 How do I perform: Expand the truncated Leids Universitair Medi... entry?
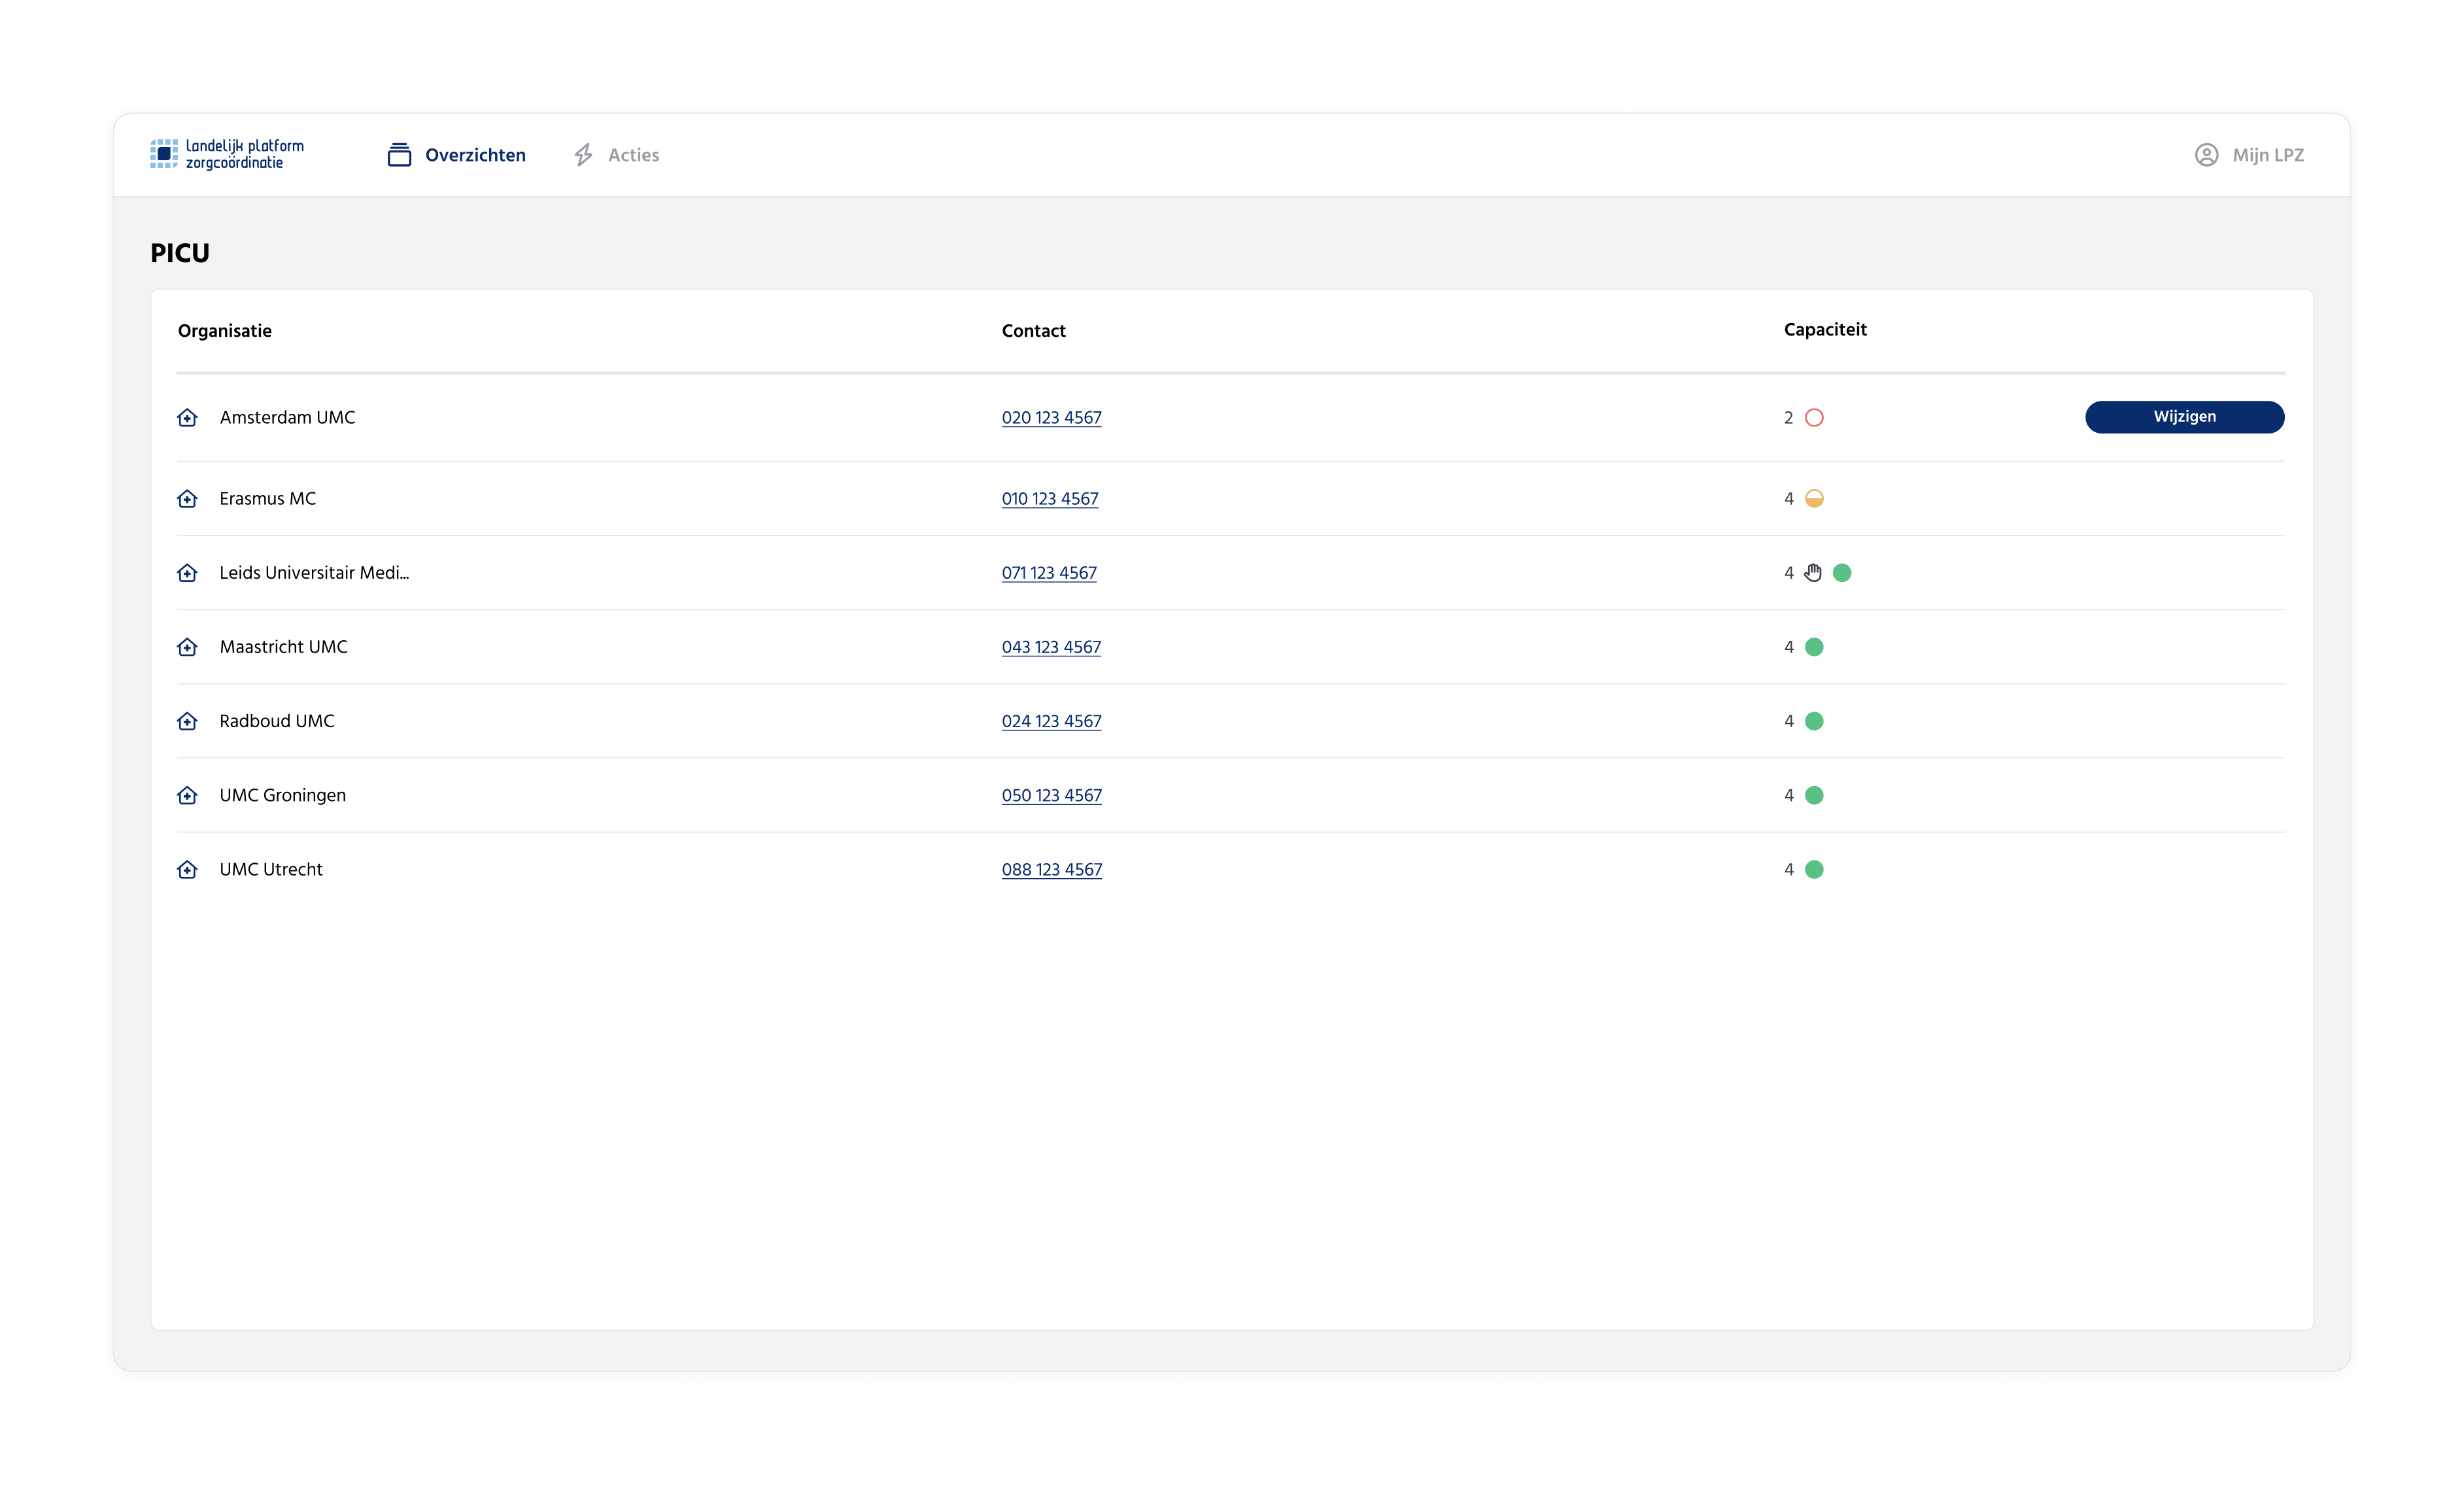[313, 572]
